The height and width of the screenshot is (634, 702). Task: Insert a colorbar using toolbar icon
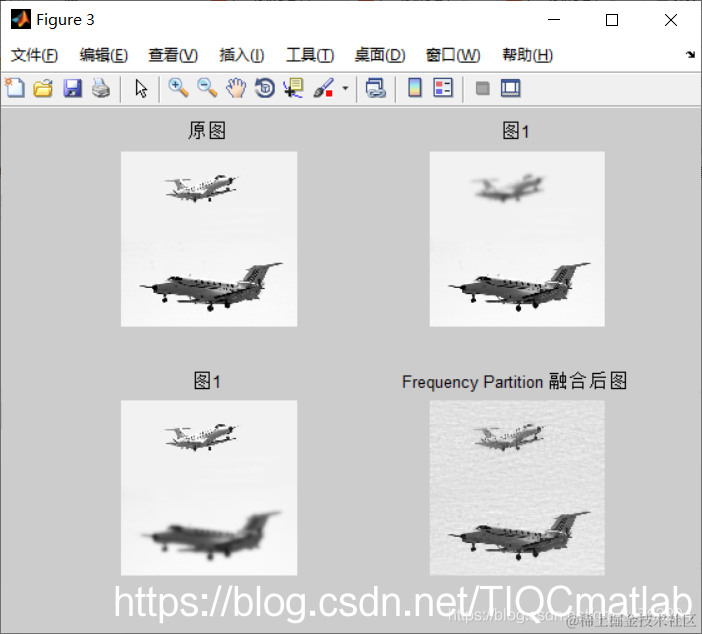click(415, 88)
